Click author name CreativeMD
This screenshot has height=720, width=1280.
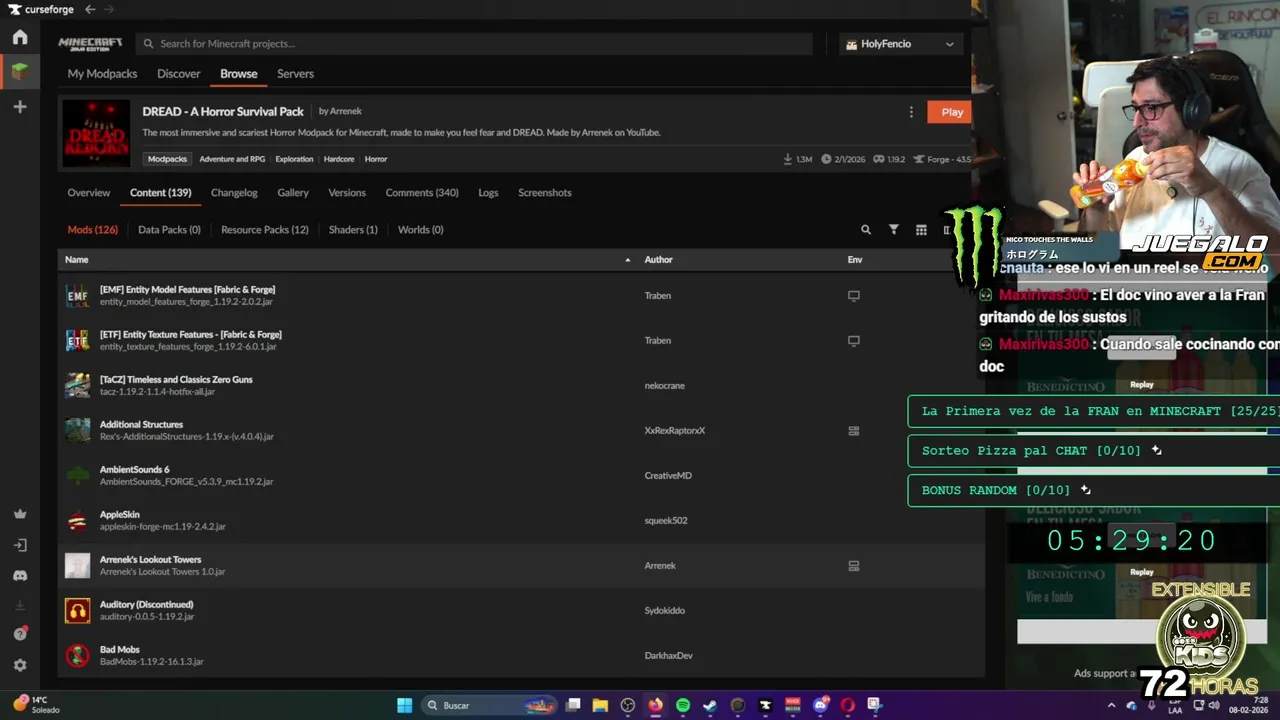668,476
